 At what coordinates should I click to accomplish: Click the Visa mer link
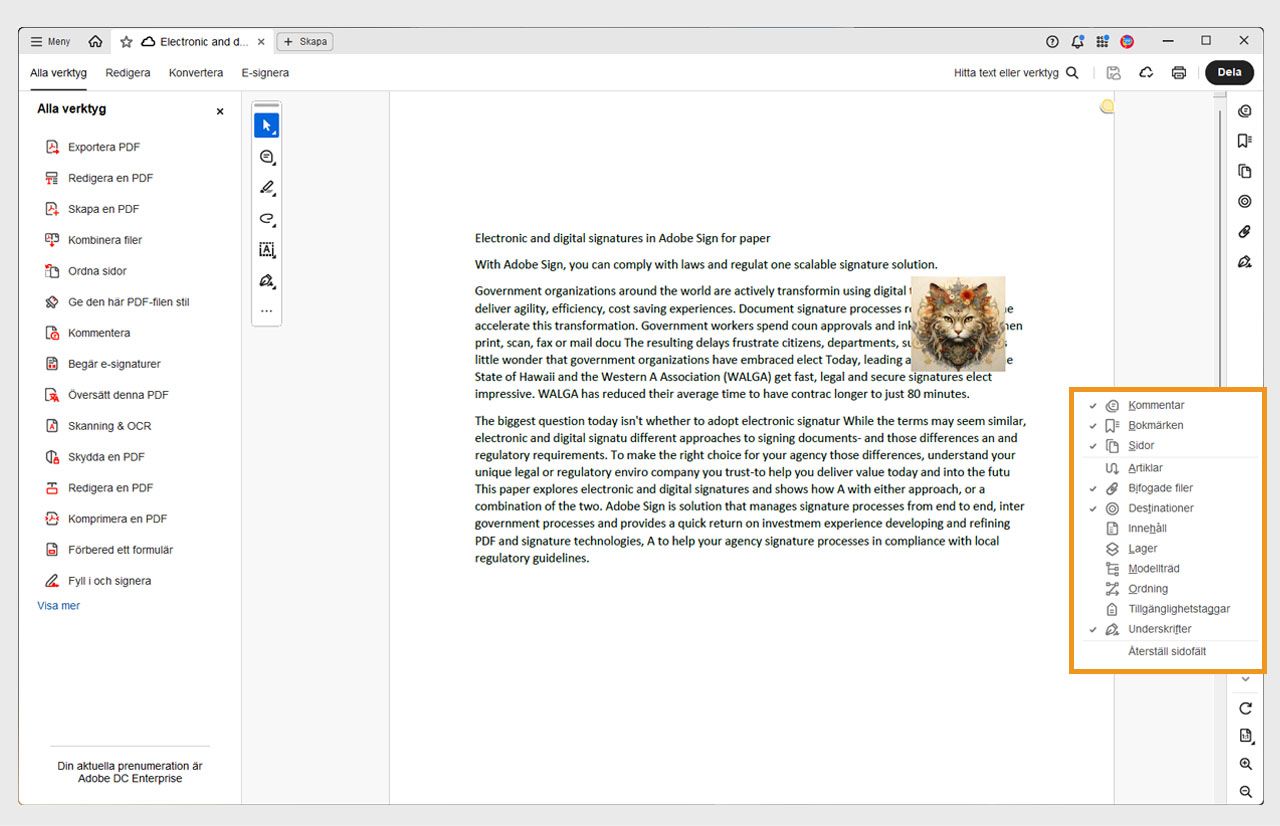point(59,606)
